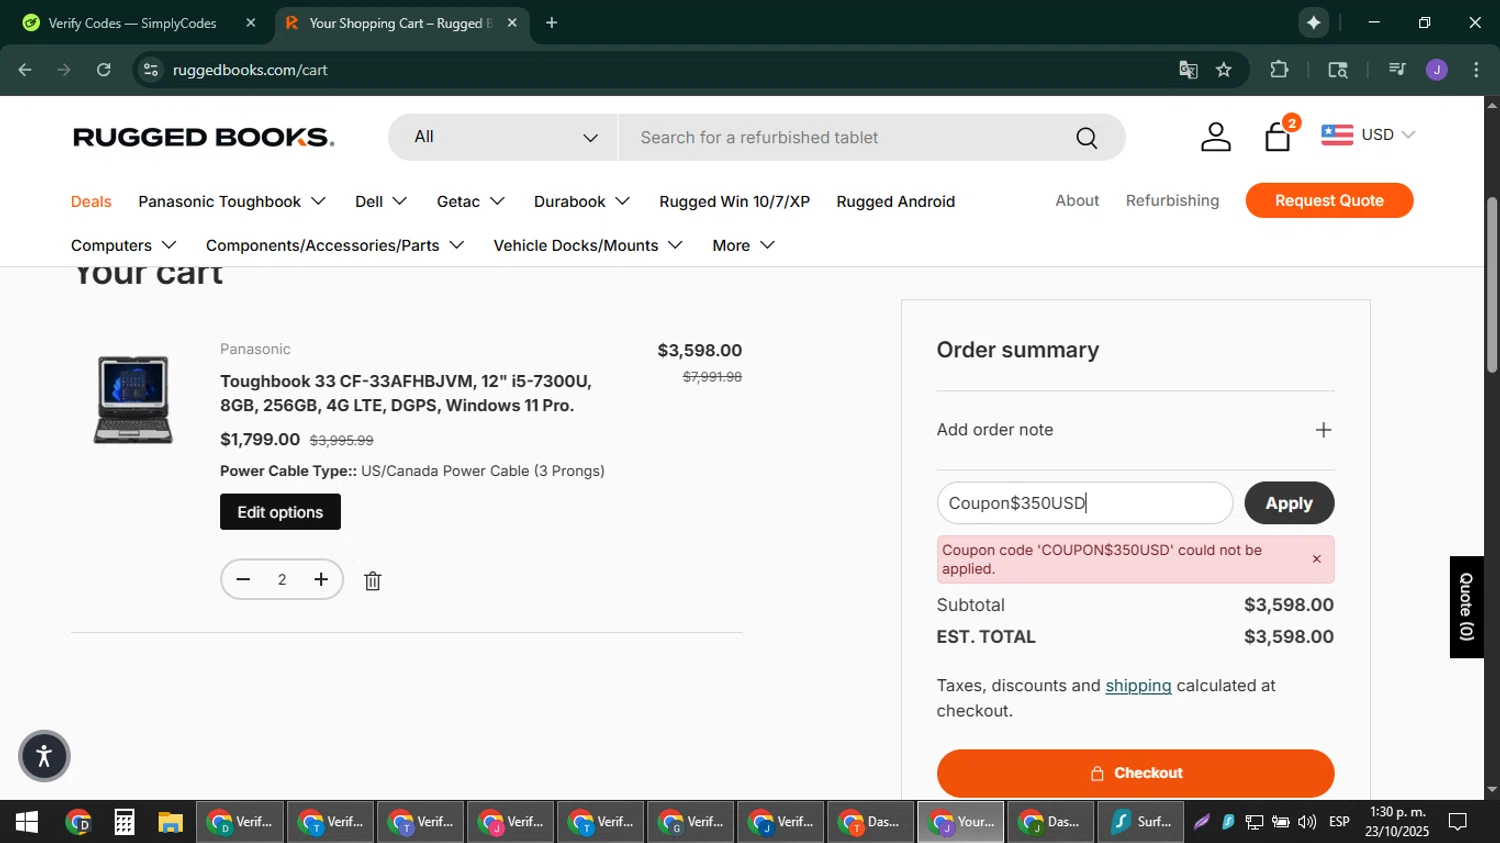Open the shopping bag cart icon
Screen dimensions: 1500x843
click(x=1278, y=137)
